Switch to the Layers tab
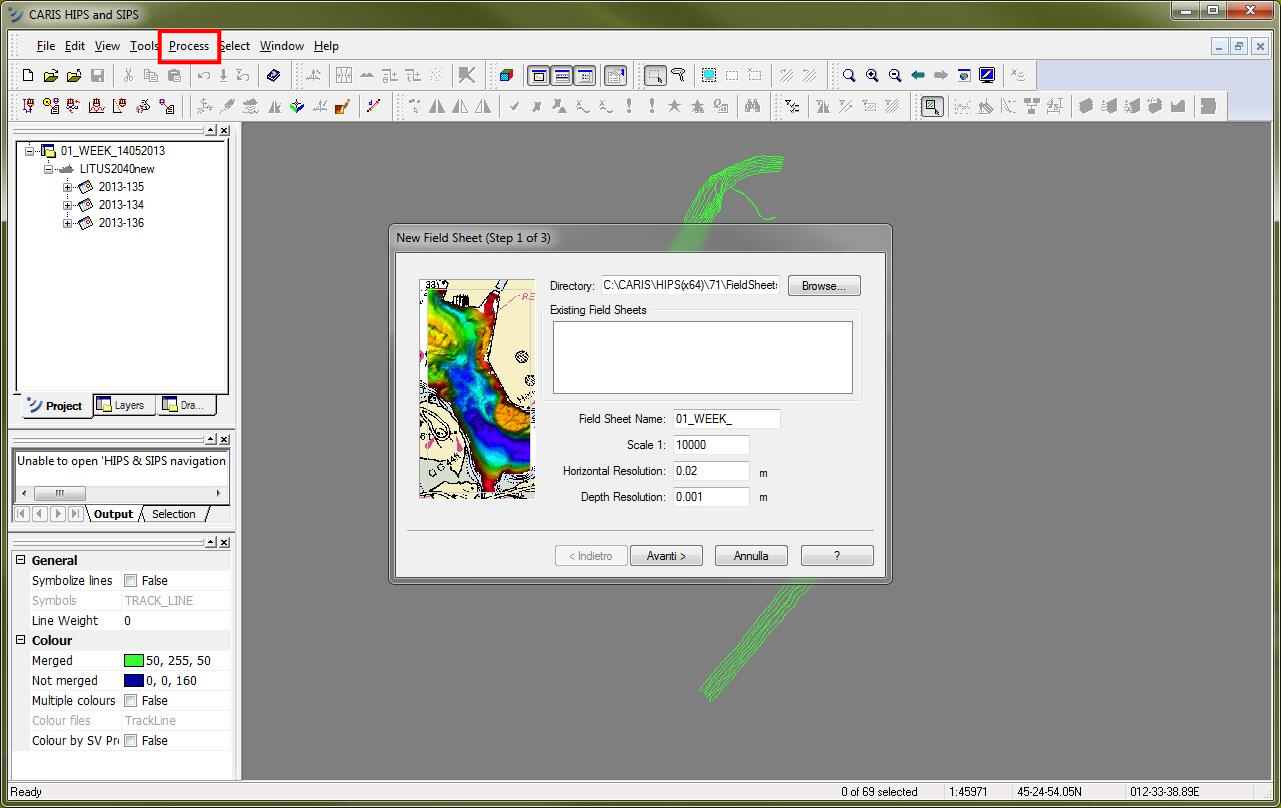 click(x=124, y=405)
